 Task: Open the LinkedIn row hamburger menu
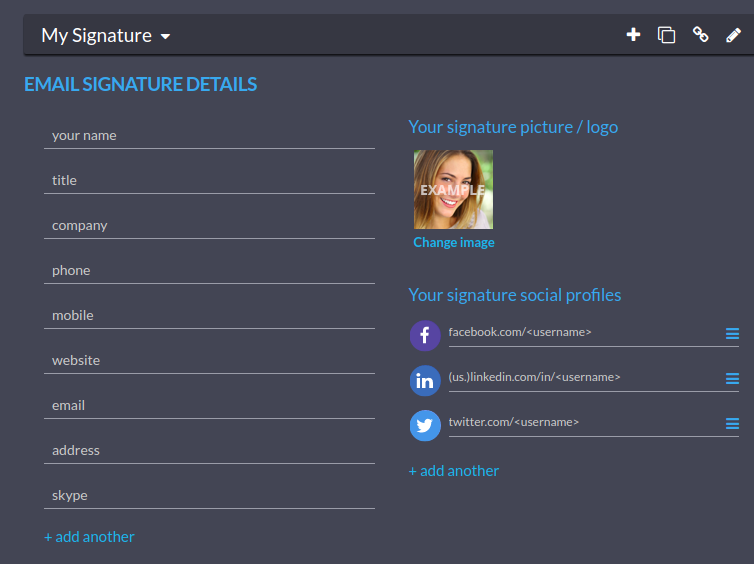point(732,379)
